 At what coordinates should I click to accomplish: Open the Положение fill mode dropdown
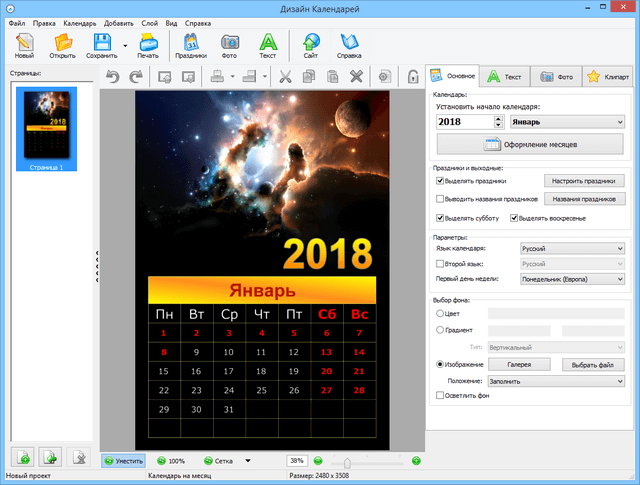(557, 381)
